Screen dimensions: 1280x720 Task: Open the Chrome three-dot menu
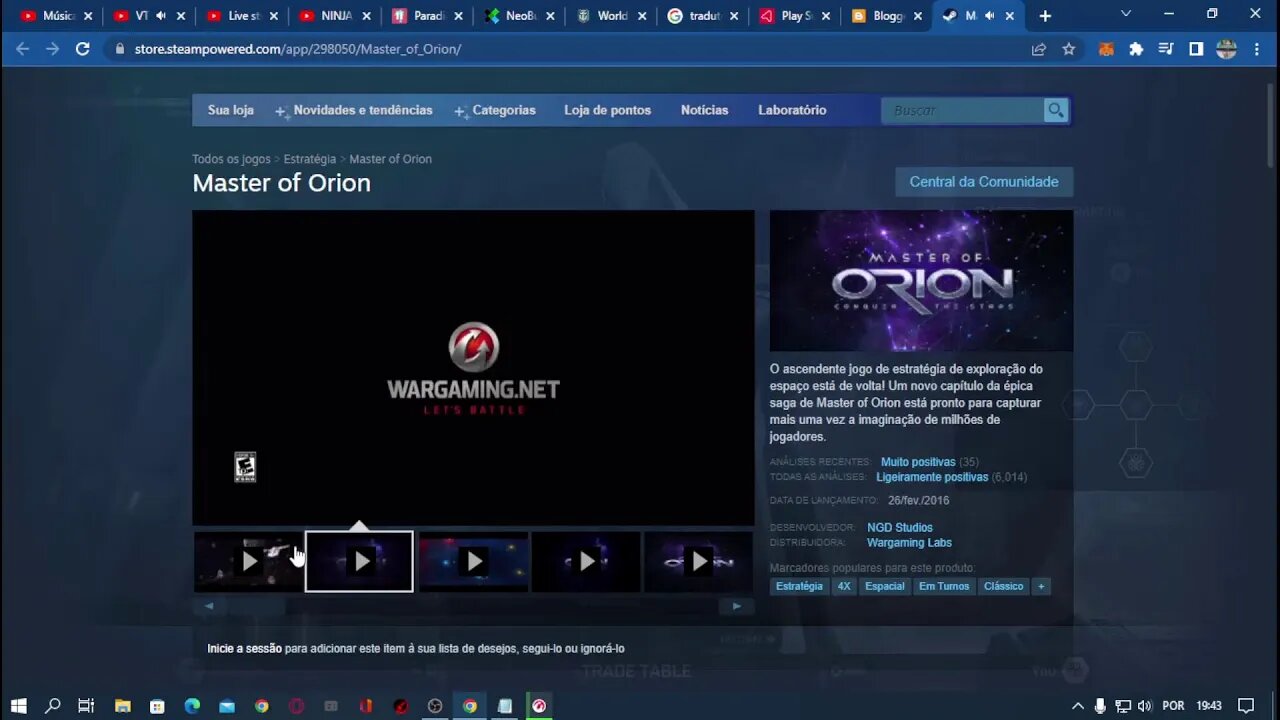[x=1256, y=49]
